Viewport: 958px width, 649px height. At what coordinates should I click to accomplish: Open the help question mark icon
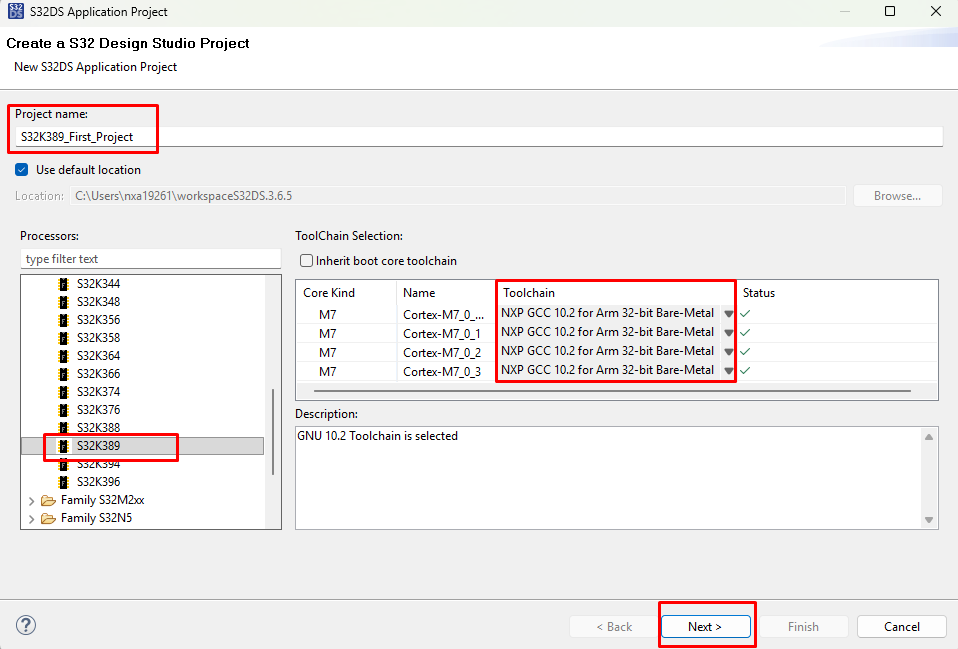click(x=27, y=626)
